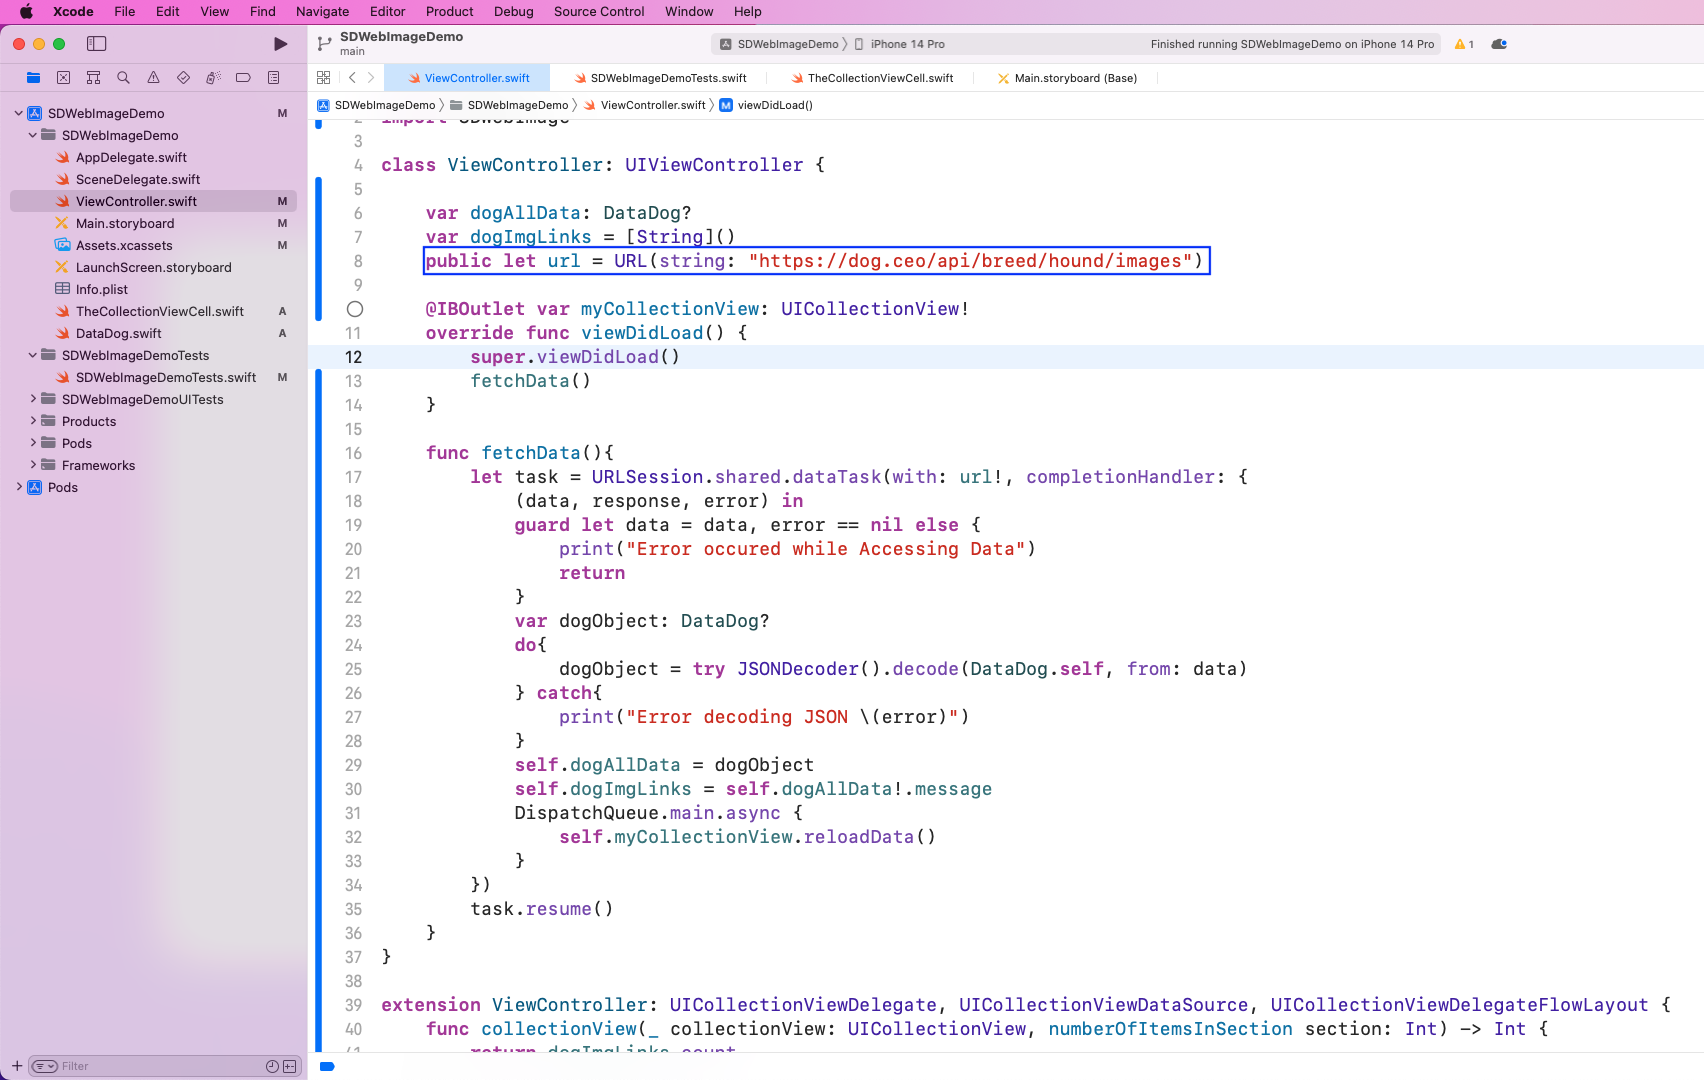Choose the iPhone 14 Pro destination
Image resolution: width=1704 pixels, height=1080 pixels.
[x=899, y=44]
